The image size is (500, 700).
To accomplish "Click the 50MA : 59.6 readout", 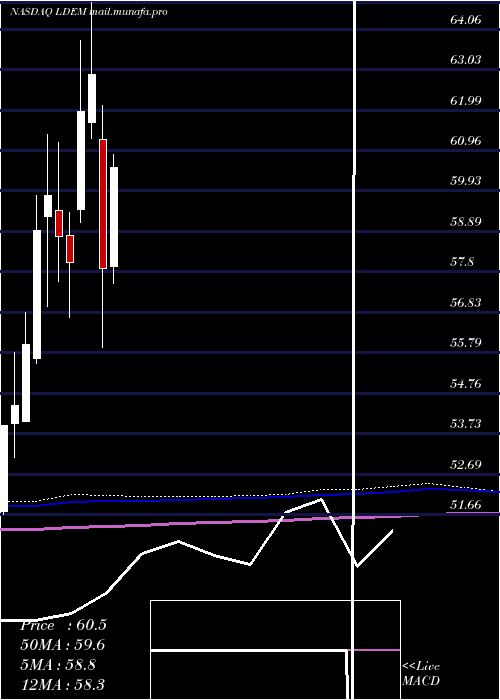I will 63,645.
